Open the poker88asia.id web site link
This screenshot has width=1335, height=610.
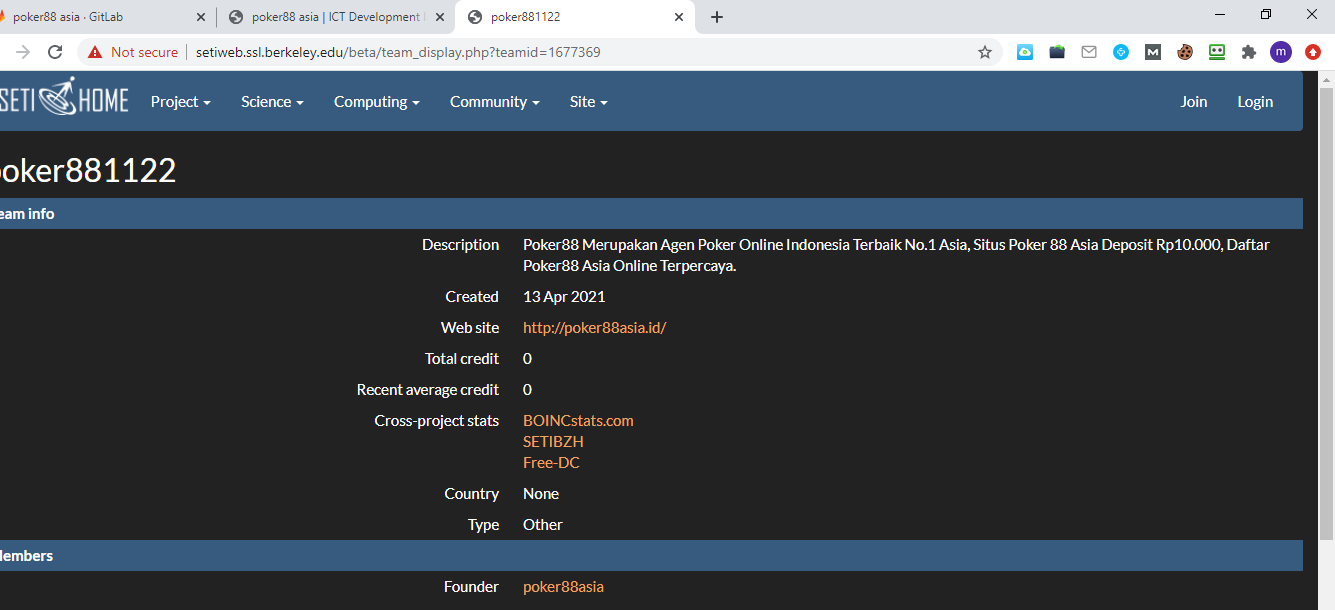594,328
